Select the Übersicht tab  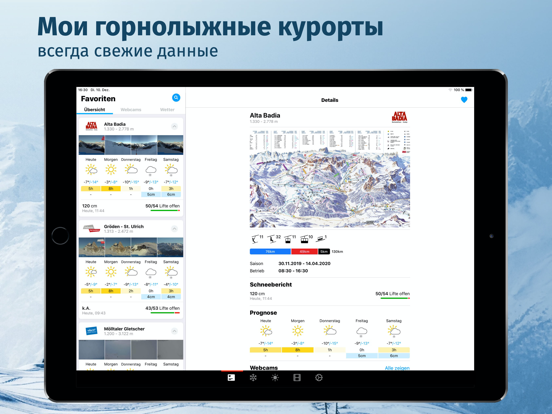click(94, 109)
